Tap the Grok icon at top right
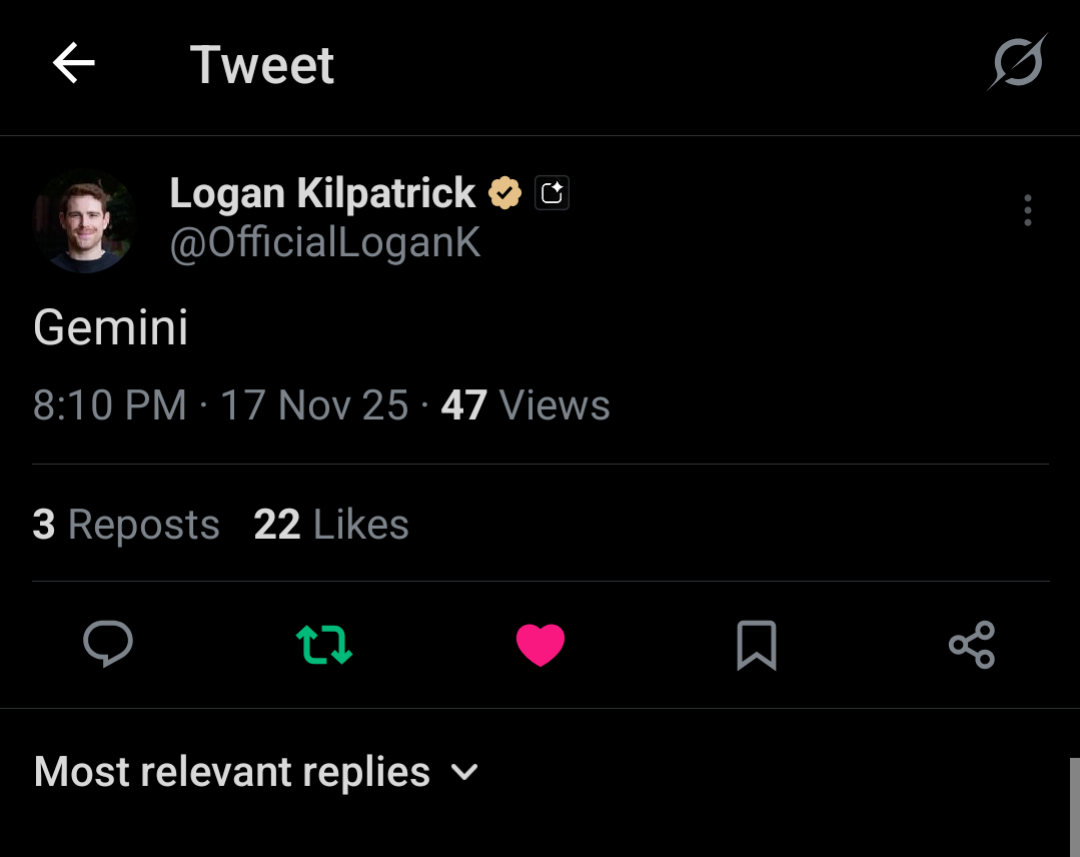This screenshot has height=857, width=1080. 1017,63
